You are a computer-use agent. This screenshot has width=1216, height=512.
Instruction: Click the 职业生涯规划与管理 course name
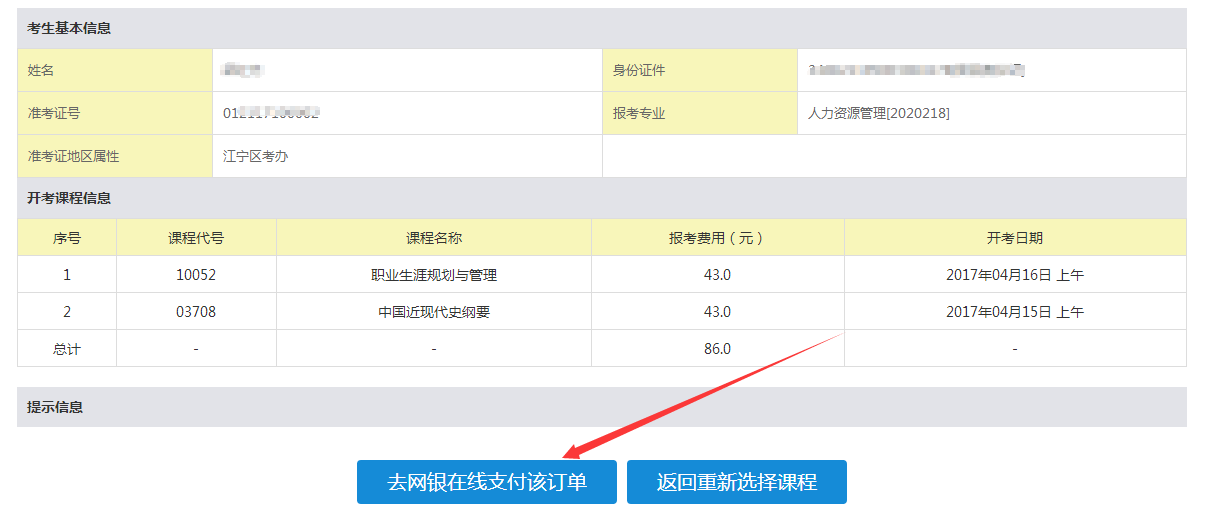[433, 275]
